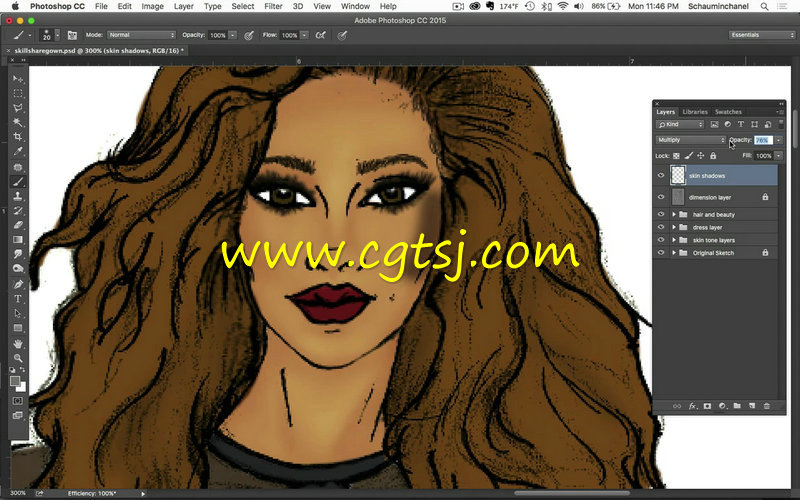The height and width of the screenshot is (500, 800).
Task: Create a new layer group
Action: click(x=737, y=406)
